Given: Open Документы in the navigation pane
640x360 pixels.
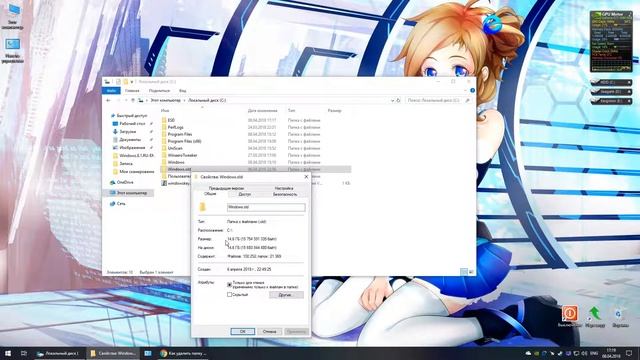Looking at the screenshot, I should 130,140.
